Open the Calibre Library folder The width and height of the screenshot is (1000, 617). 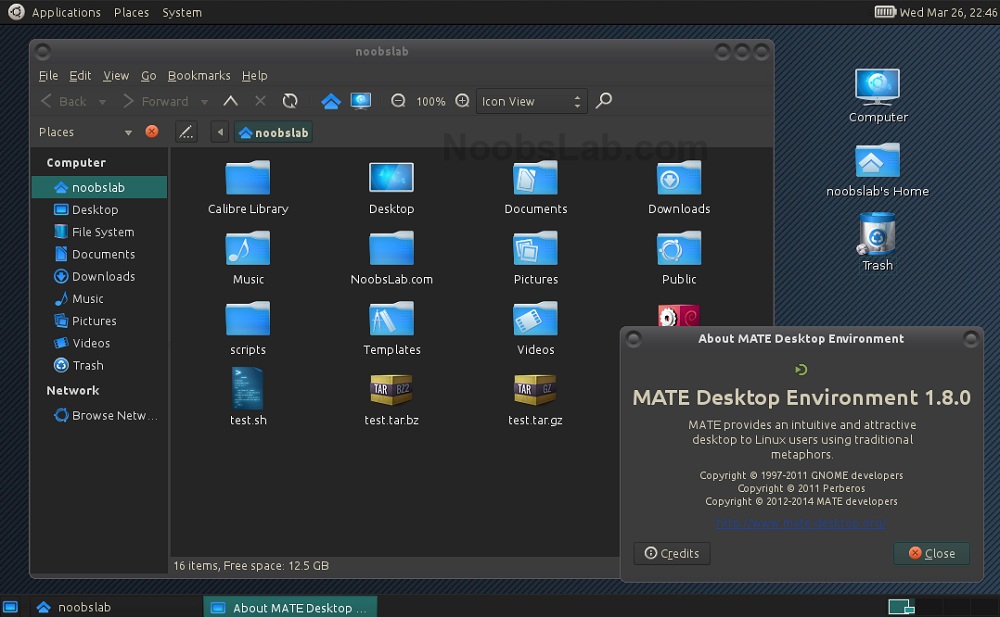(248, 188)
